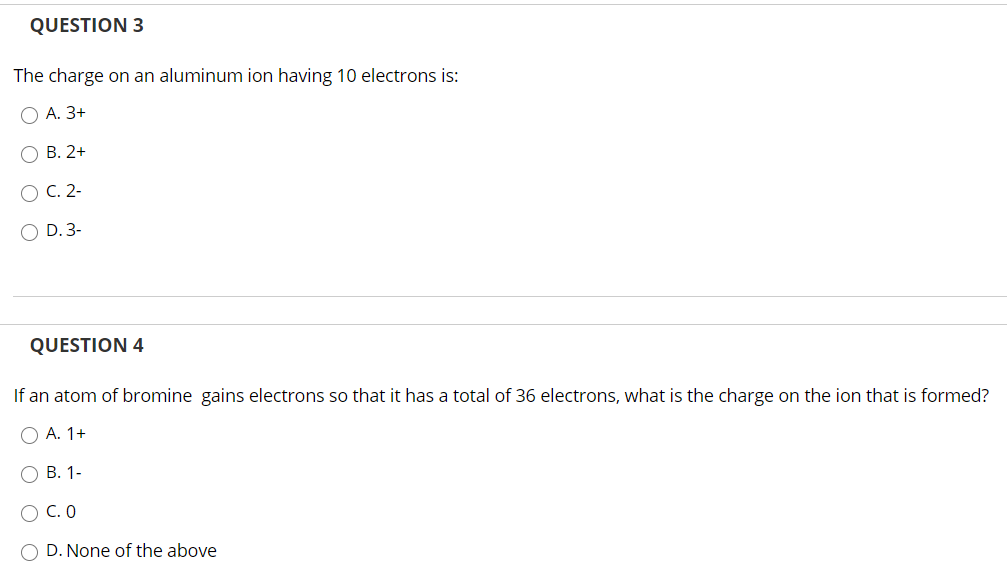Click the Question 3 prompt about aluminum ion
The image size is (1007, 587).
tap(235, 75)
